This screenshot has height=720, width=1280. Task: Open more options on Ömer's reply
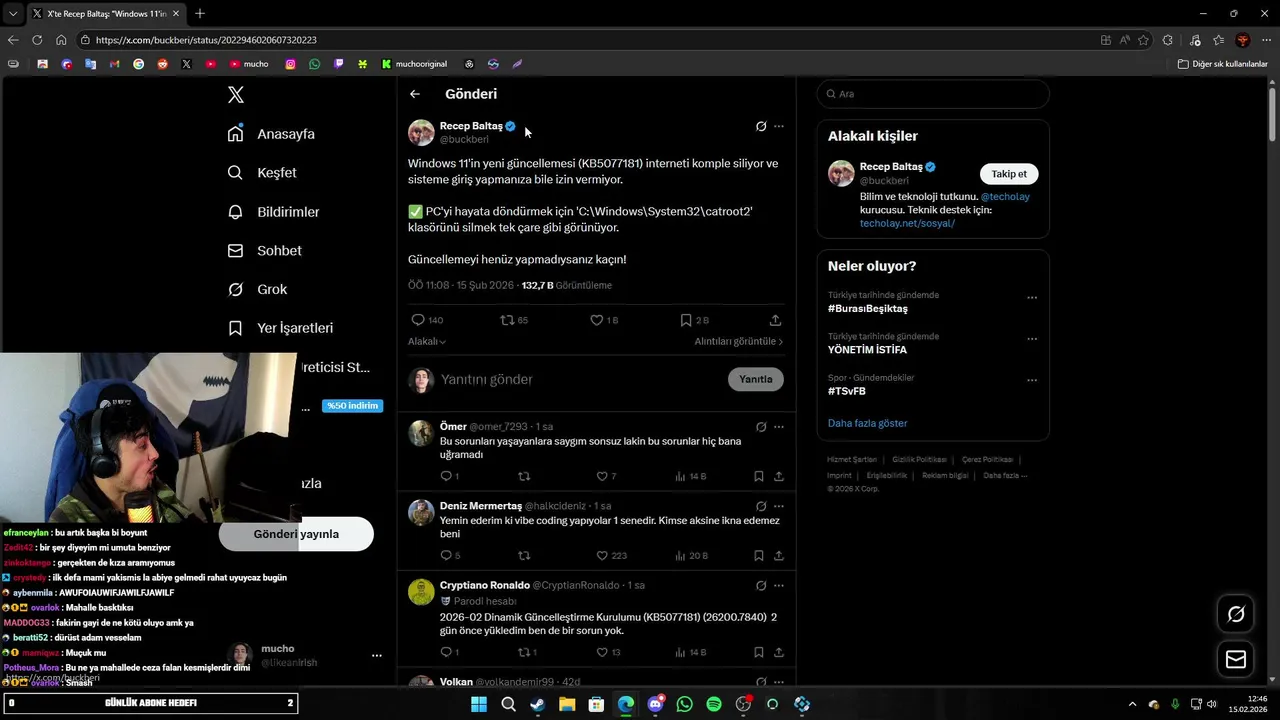click(x=779, y=427)
